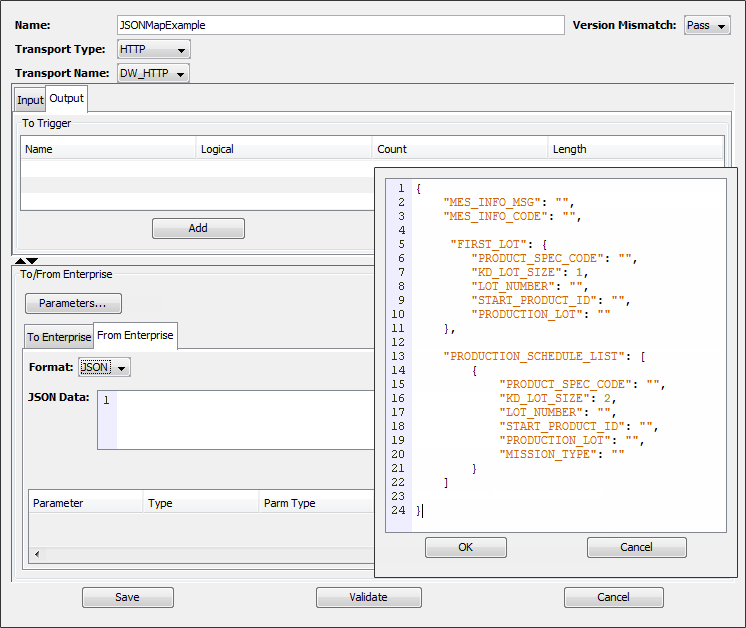Click the Add button

pyautogui.click(x=198, y=228)
